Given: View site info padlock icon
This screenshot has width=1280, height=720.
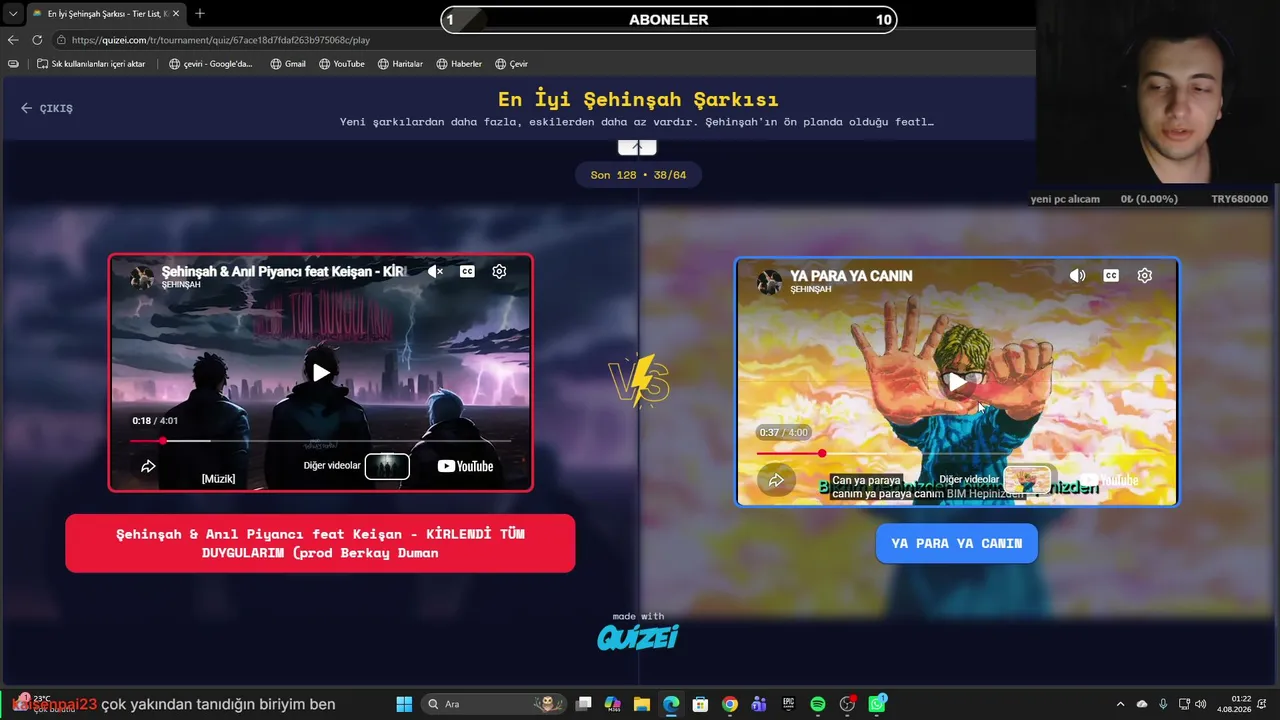Looking at the screenshot, I should [x=62, y=40].
